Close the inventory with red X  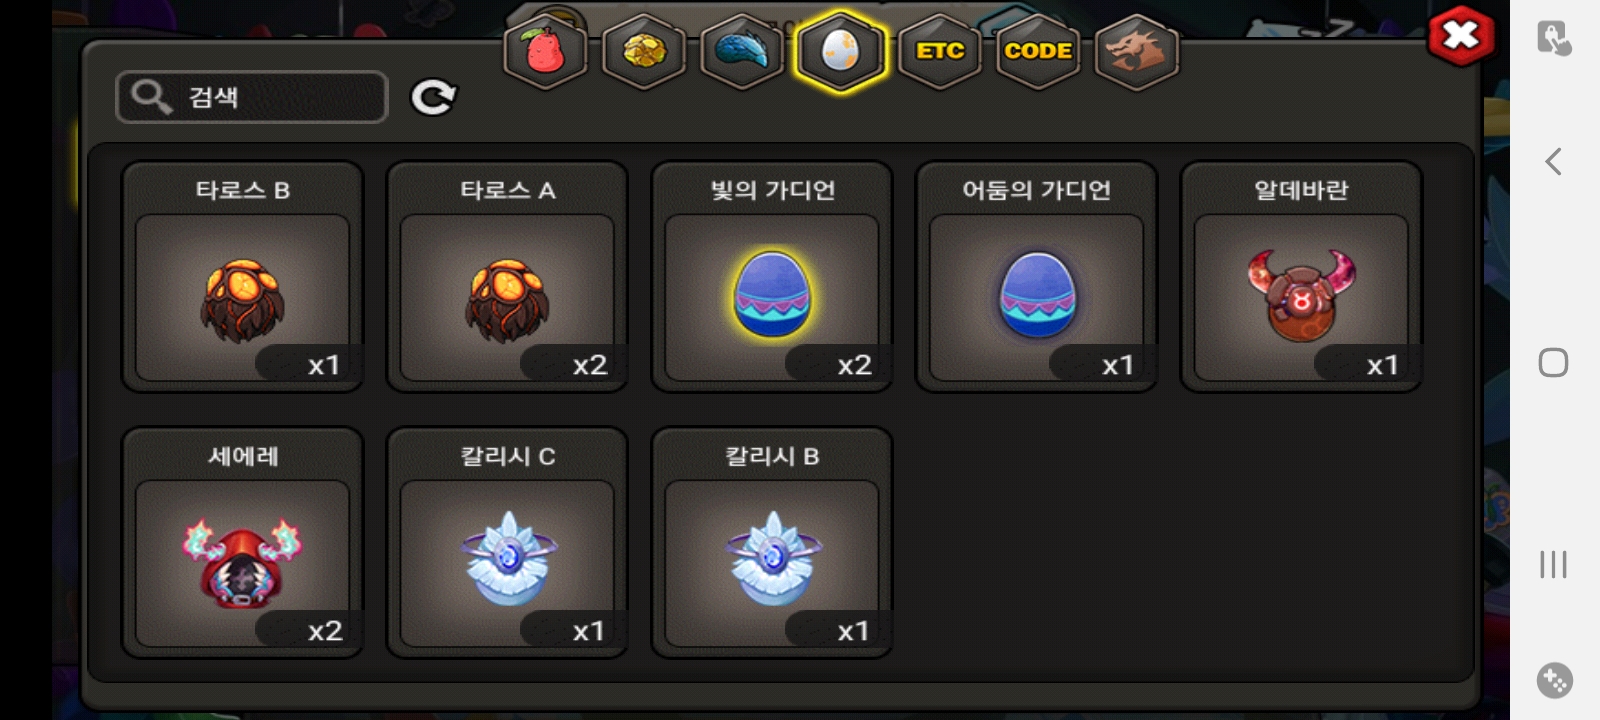[1461, 37]
